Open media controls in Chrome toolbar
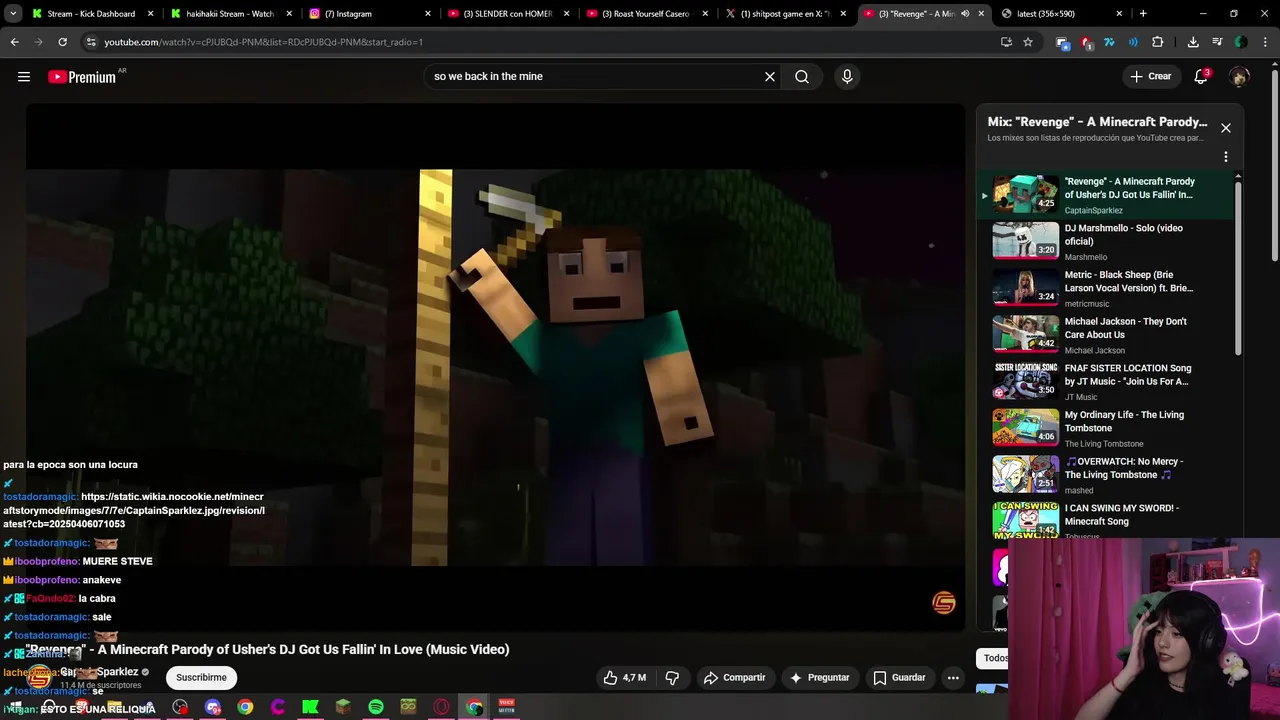This screenshot has height=720, width=1280. pos(1217,42)
